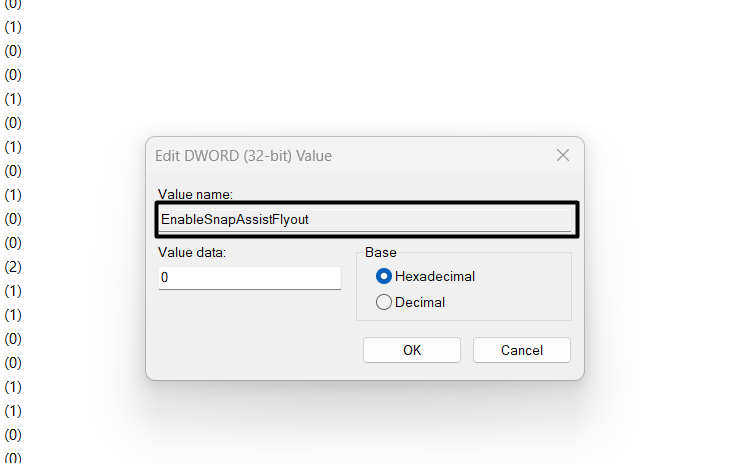The image size is (734, 463).
Task: Click the EnableSnapAssistFlyout text in the dialog
Action: tap(235, 219)
